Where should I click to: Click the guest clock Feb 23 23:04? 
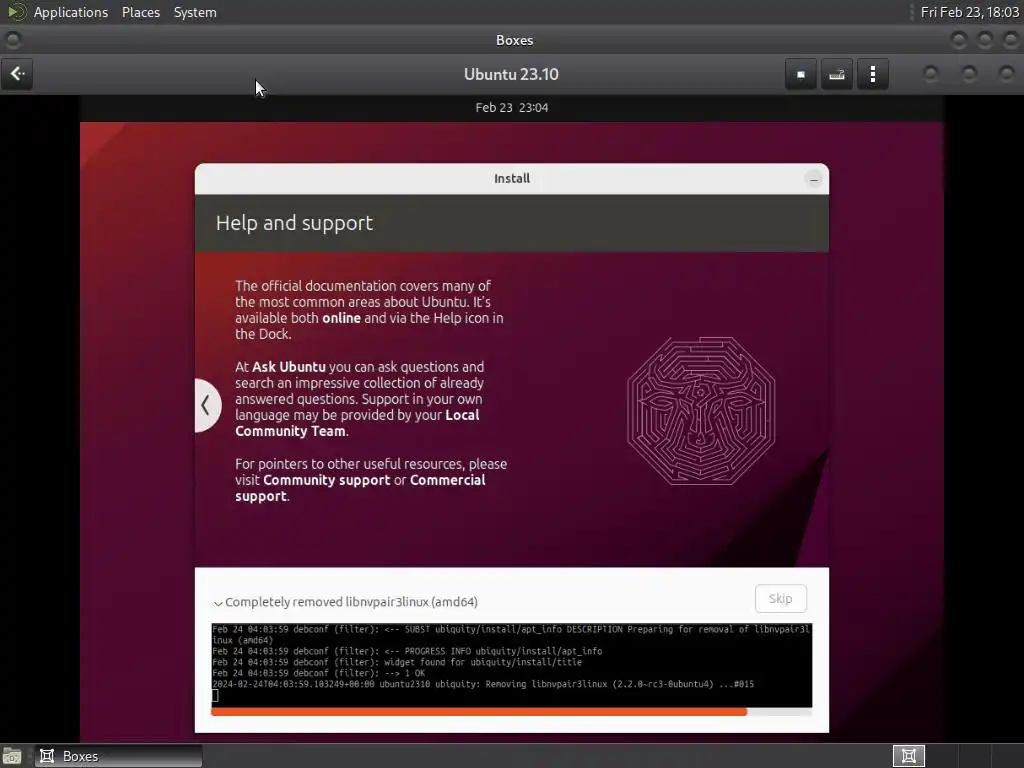[511, 108]
